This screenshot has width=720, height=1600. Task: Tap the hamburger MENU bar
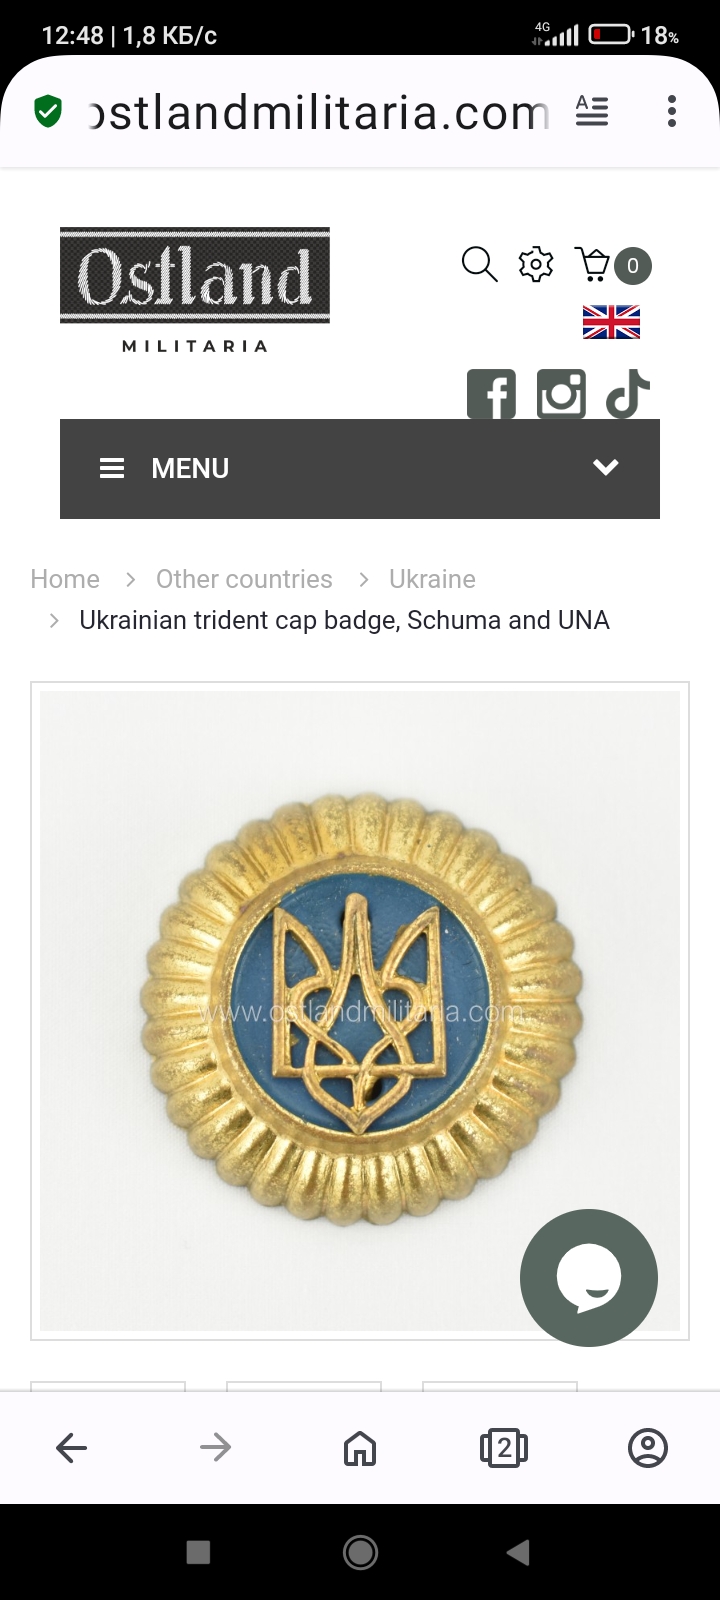tap(165, 468)
